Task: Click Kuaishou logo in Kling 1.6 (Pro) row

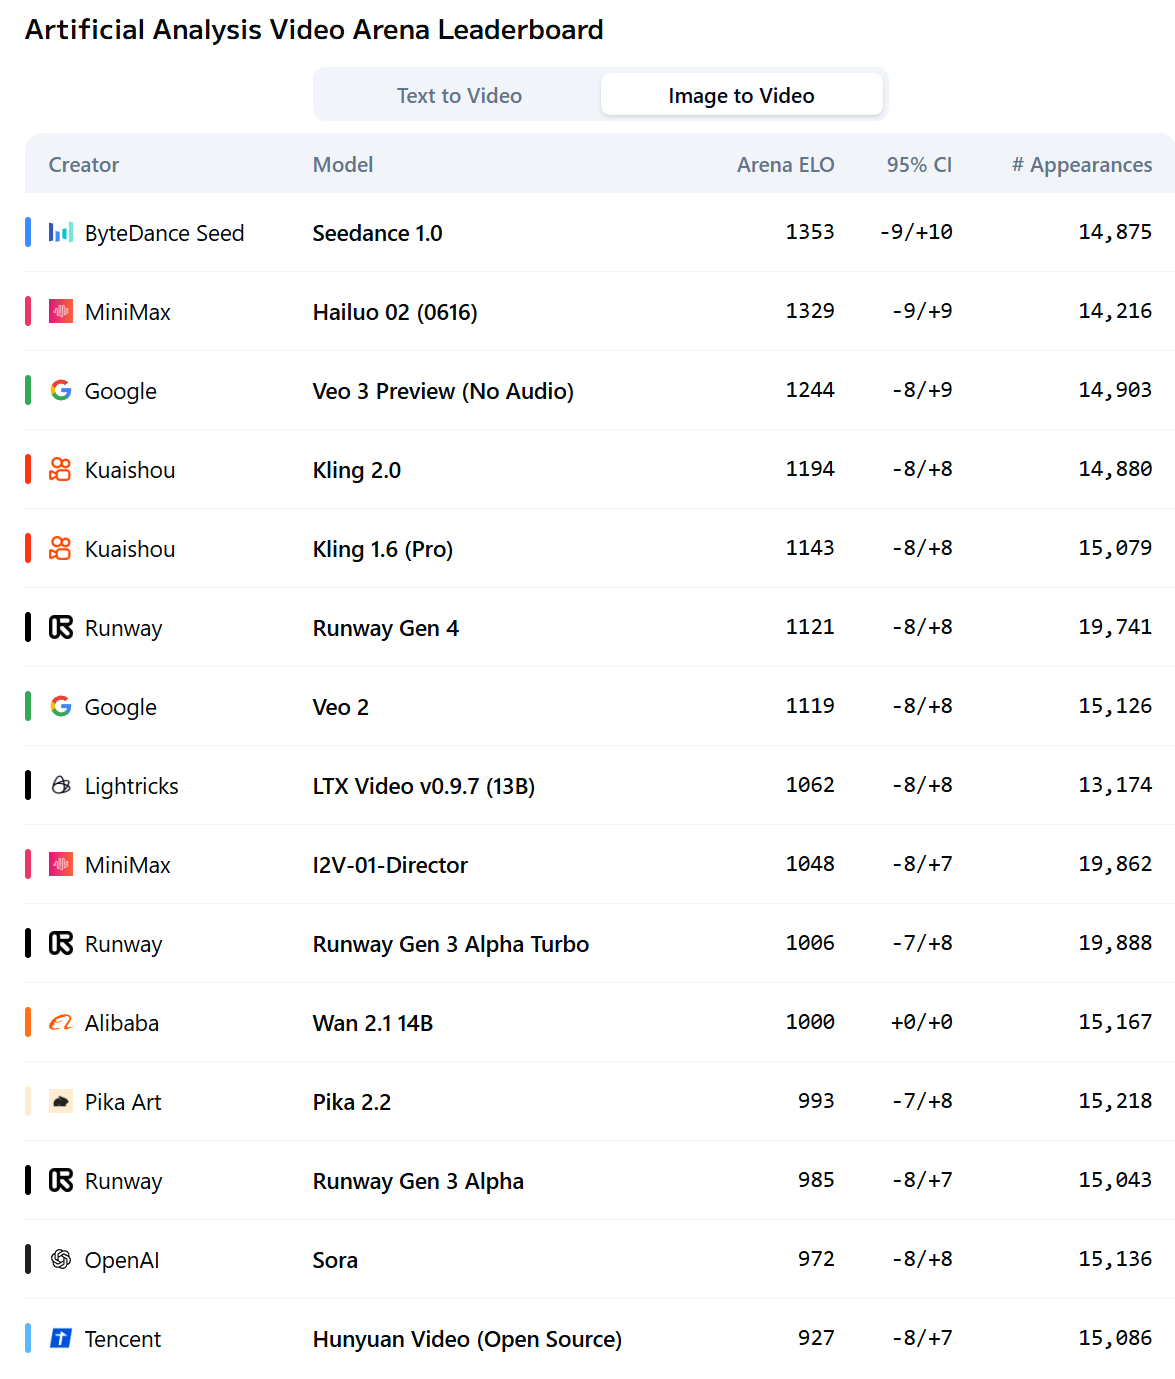Action: coord(61,549)
